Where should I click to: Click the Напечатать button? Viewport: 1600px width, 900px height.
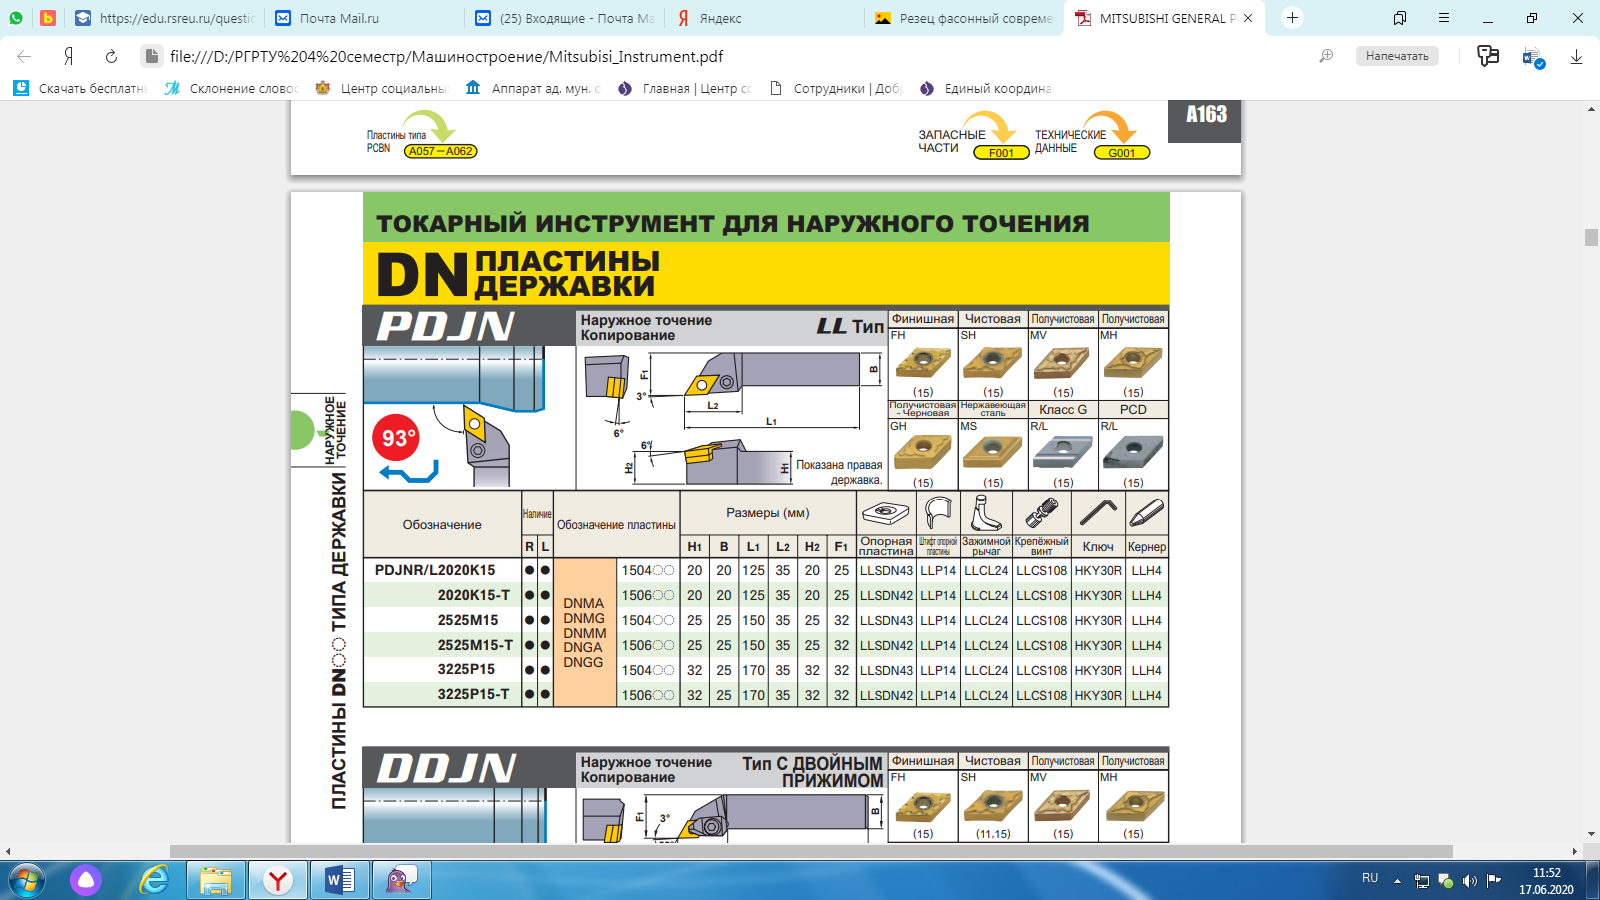tap(1397, 56)
